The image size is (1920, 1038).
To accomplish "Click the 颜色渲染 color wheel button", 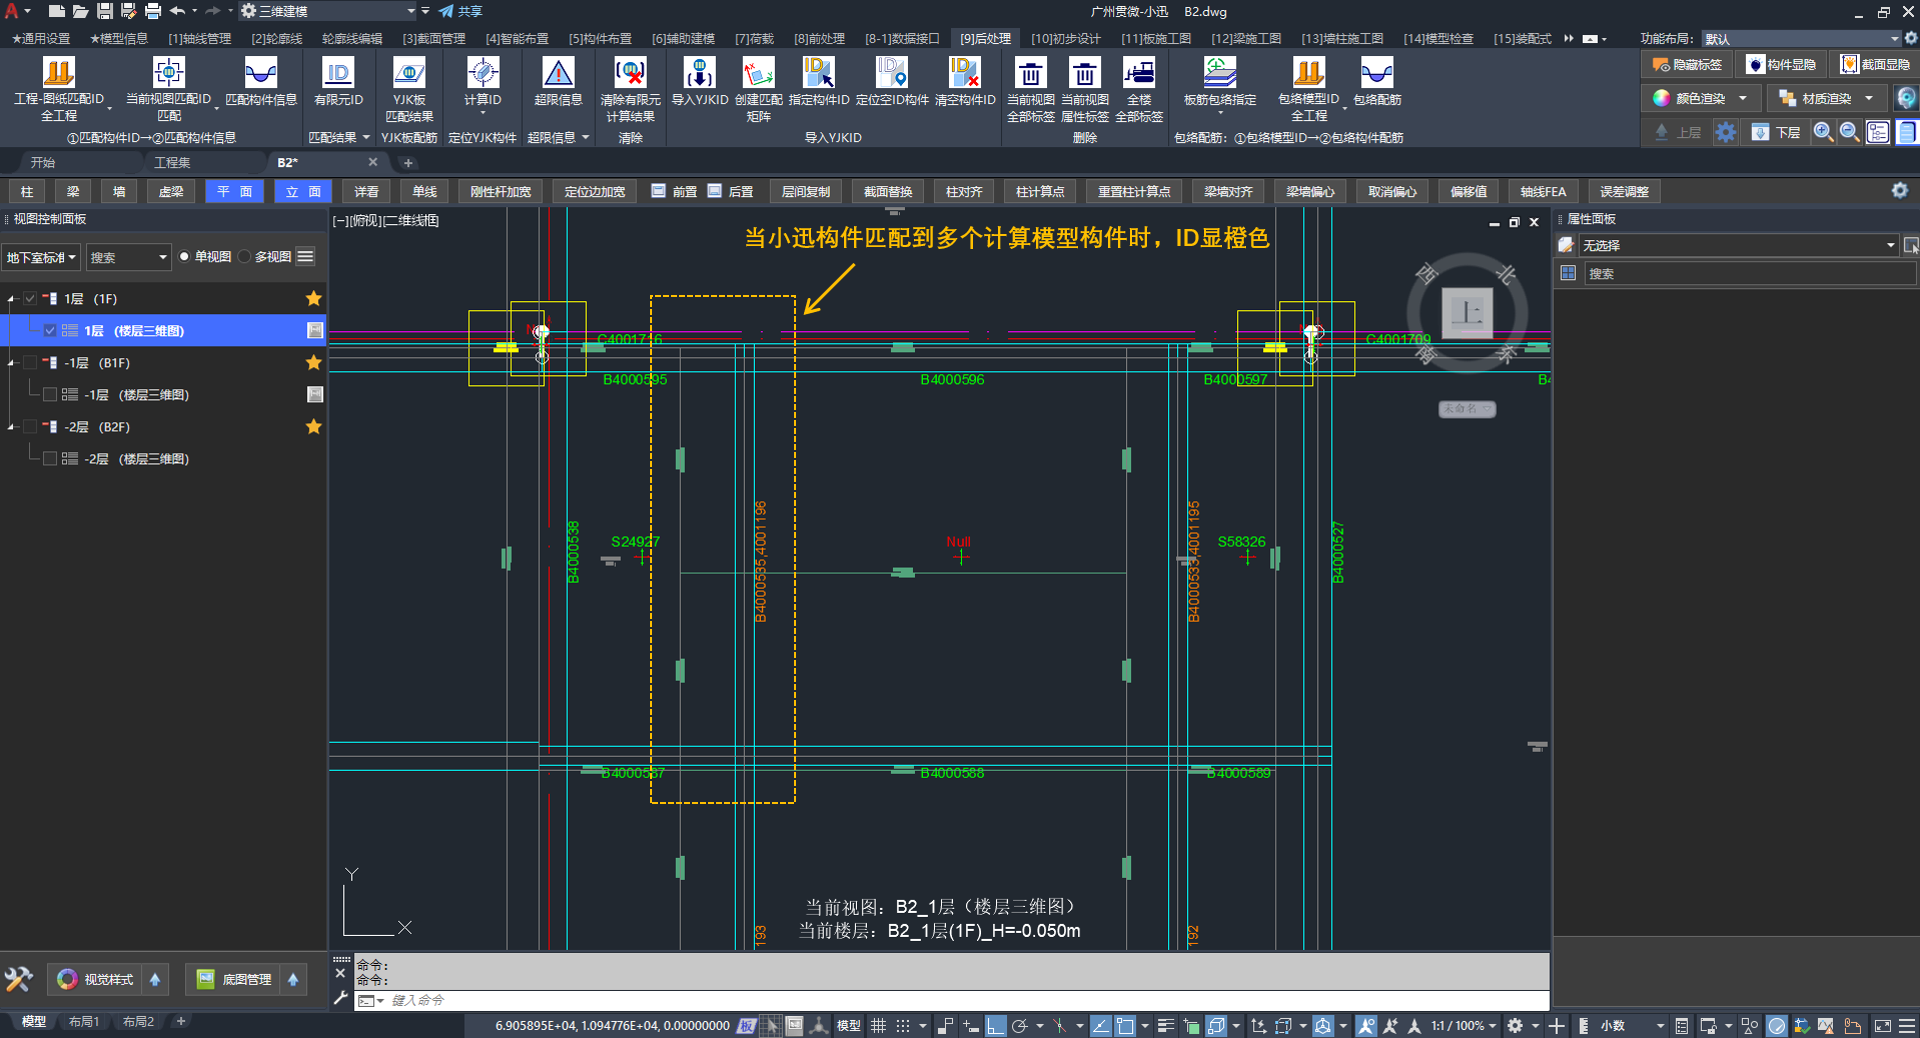I will click(x=1662, y=98).
